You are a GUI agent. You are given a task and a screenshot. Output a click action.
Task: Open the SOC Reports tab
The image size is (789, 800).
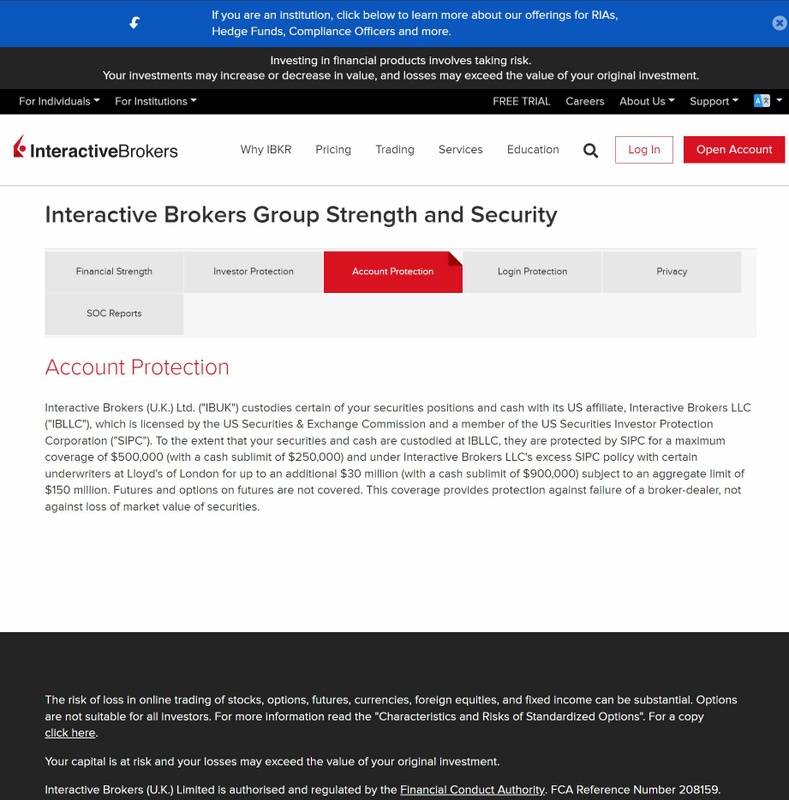click(114, 314)
